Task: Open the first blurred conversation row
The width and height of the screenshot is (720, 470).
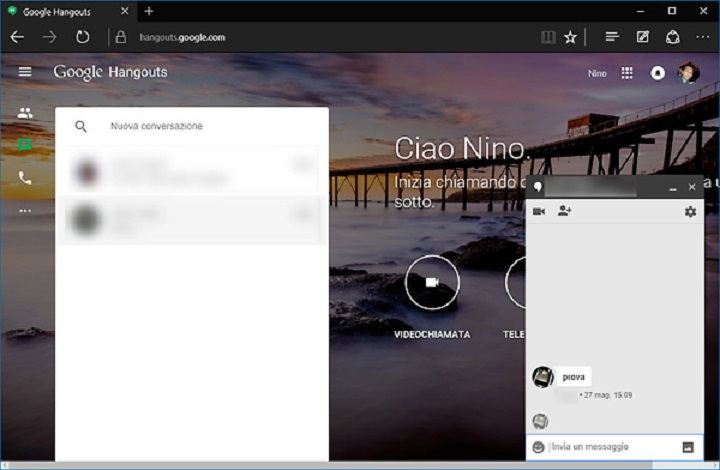Action: [x=192, y=172]
